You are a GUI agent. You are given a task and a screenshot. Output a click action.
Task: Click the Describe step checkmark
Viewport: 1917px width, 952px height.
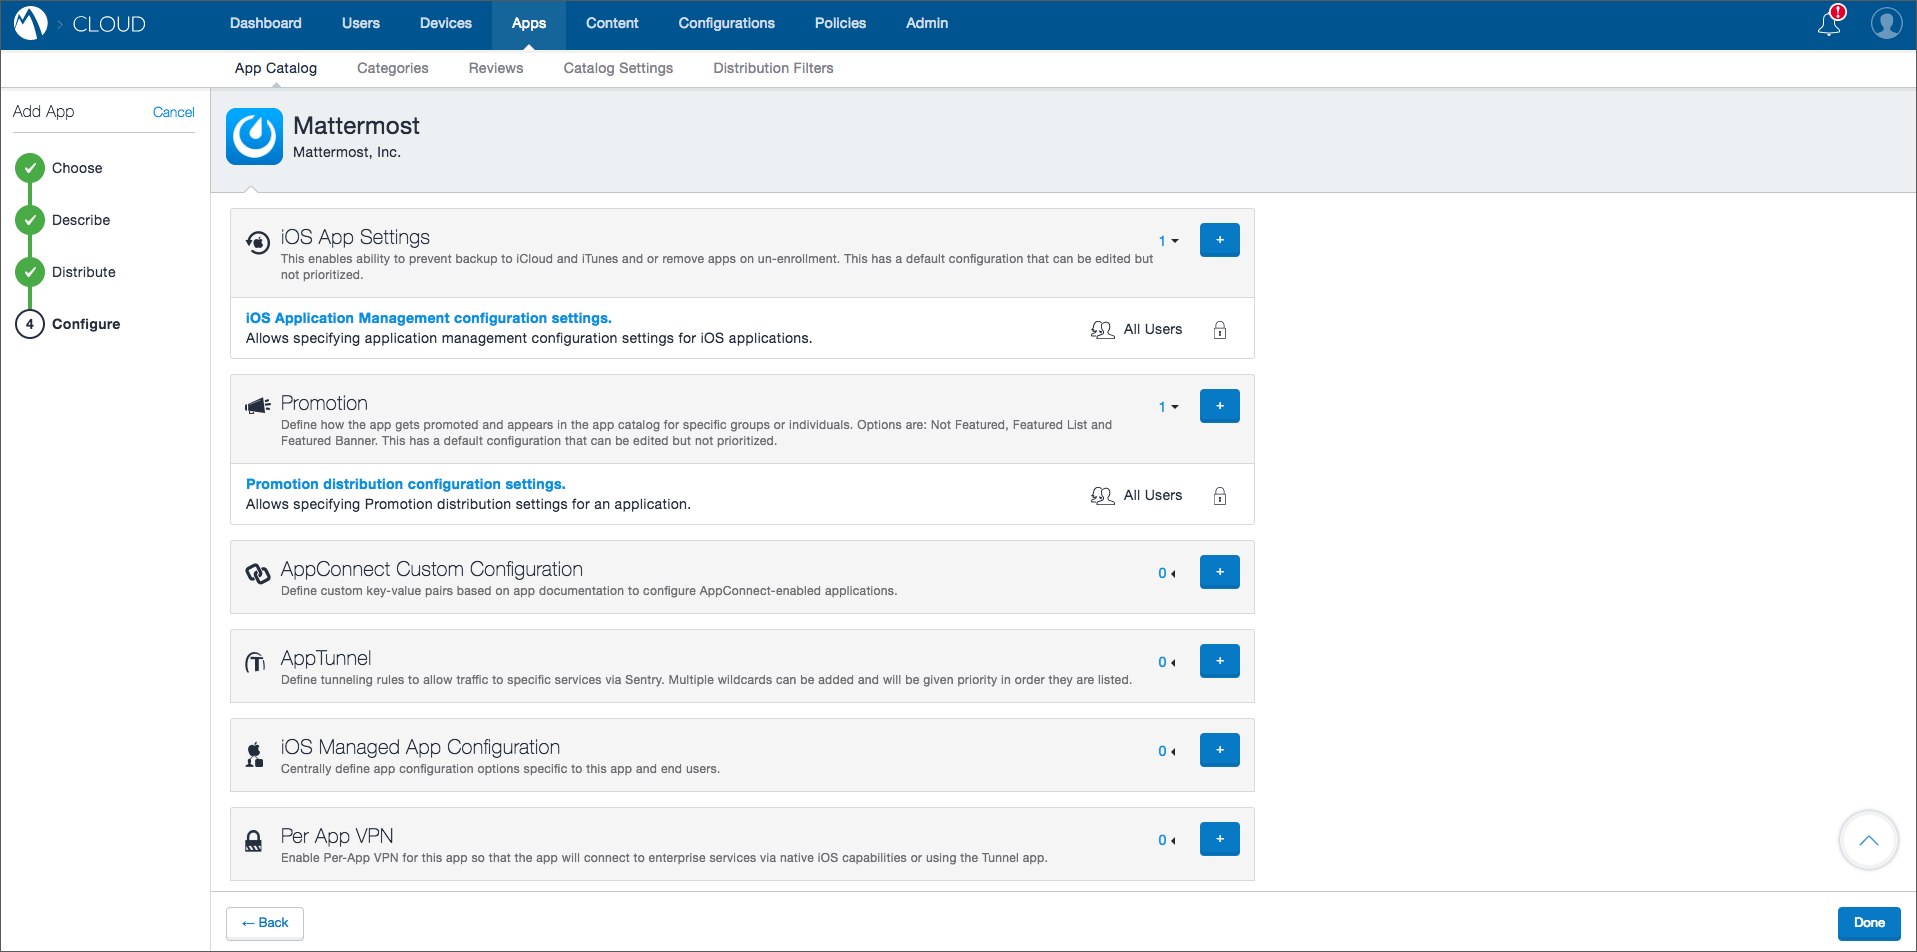(30, 220)
